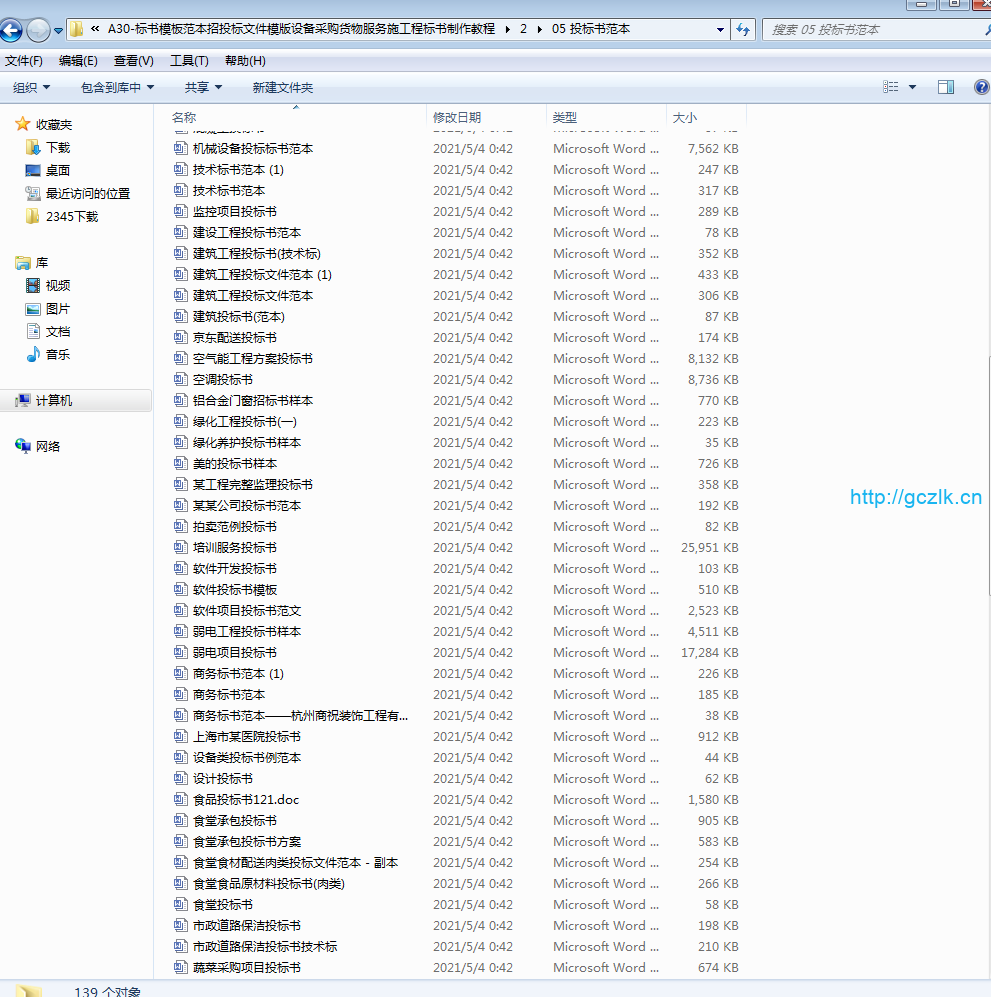Open the 文件(F) menu
The image size is (991, 997).
tap(24, 61)
